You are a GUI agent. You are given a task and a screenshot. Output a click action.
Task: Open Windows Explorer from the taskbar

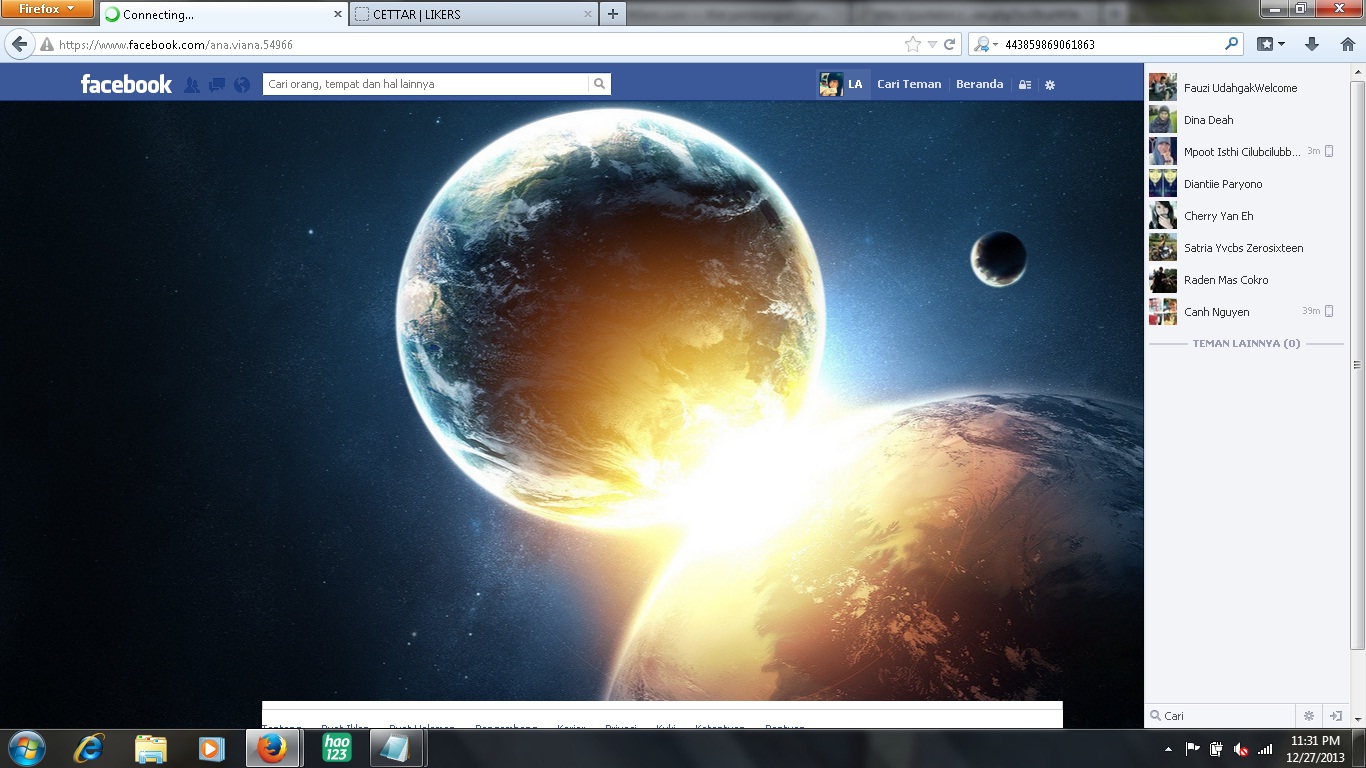click(151, 748)
